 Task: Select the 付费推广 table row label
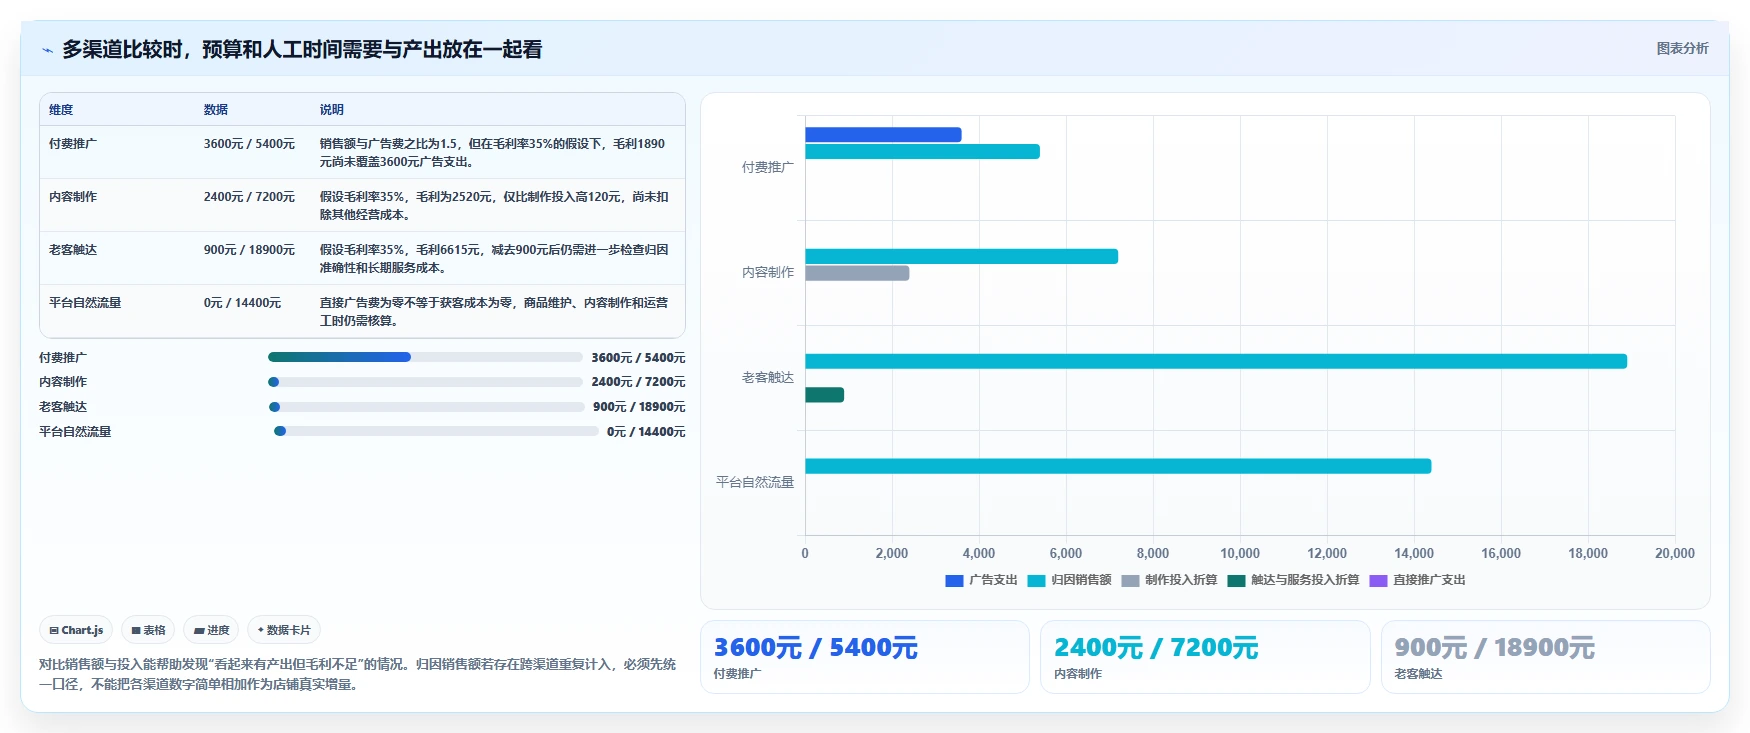coord(73,144)
